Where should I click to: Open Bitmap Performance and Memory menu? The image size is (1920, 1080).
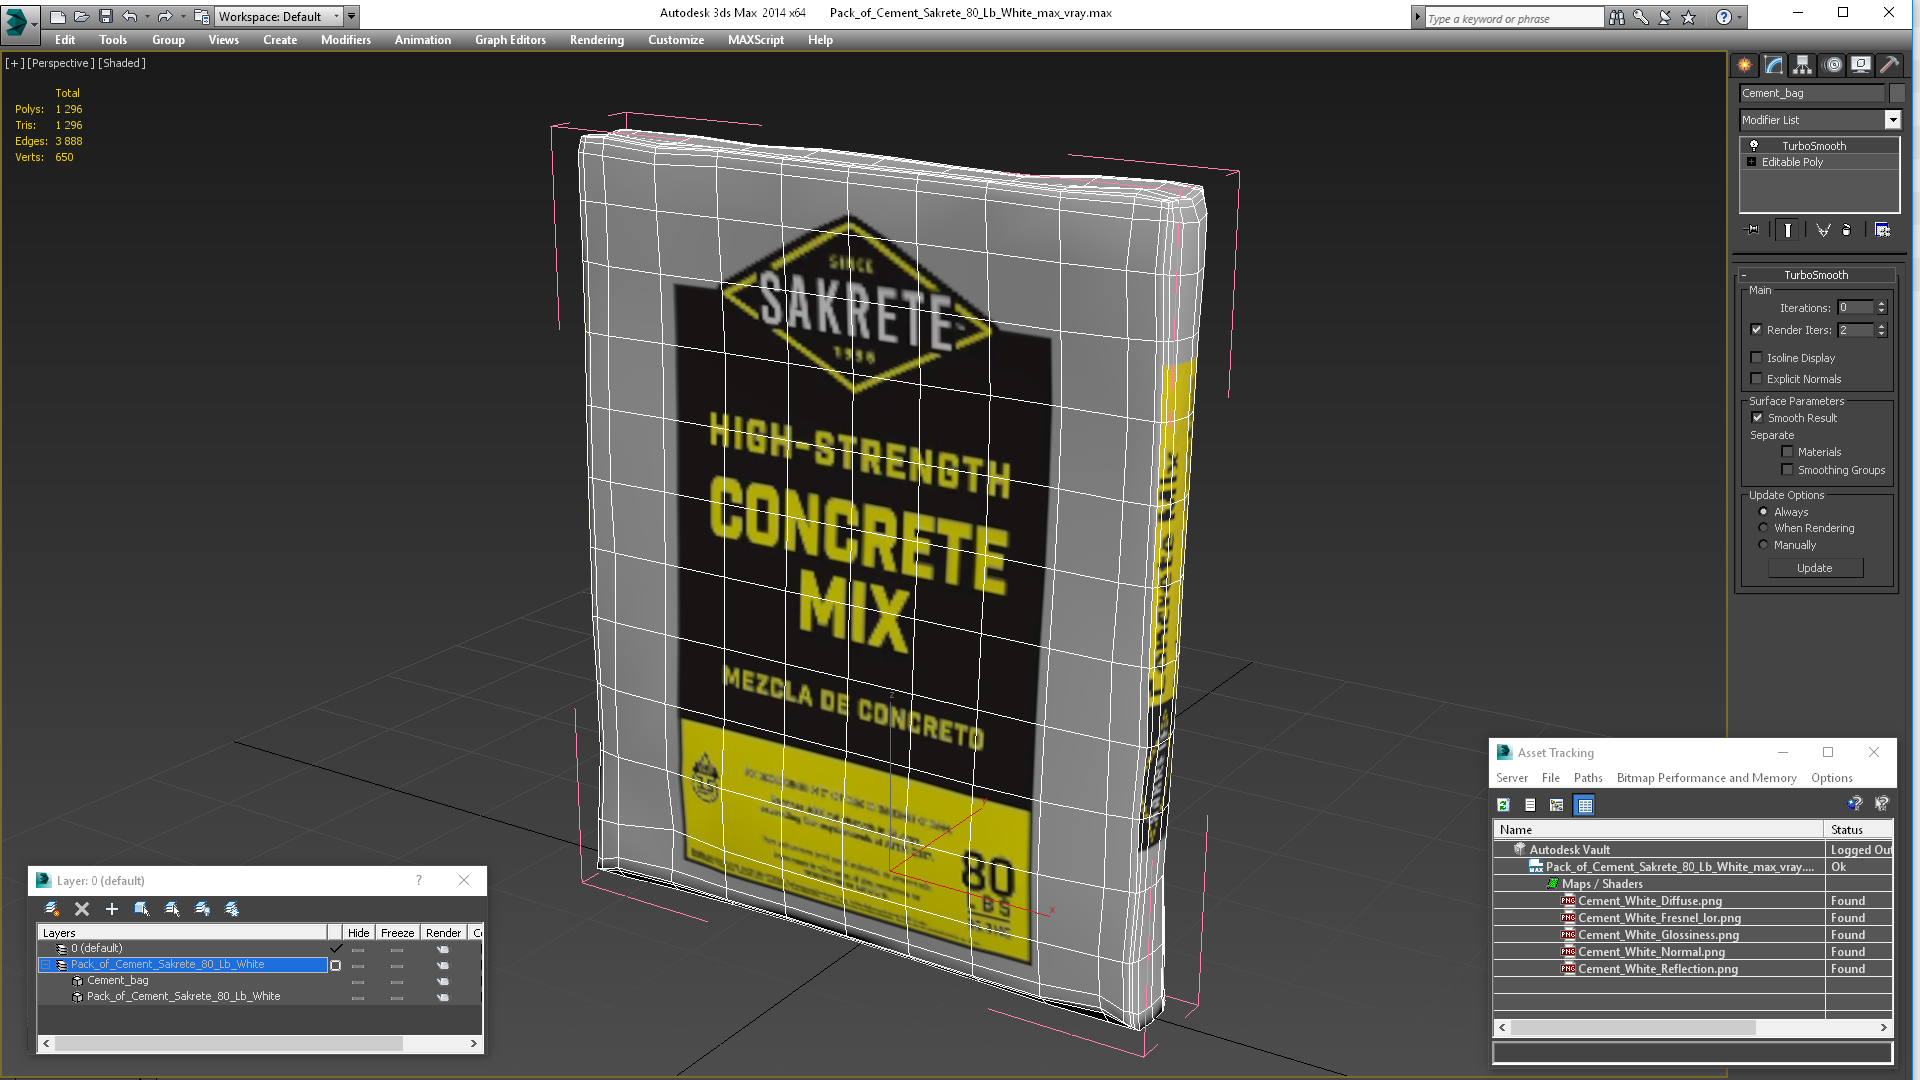[1706, 778]
